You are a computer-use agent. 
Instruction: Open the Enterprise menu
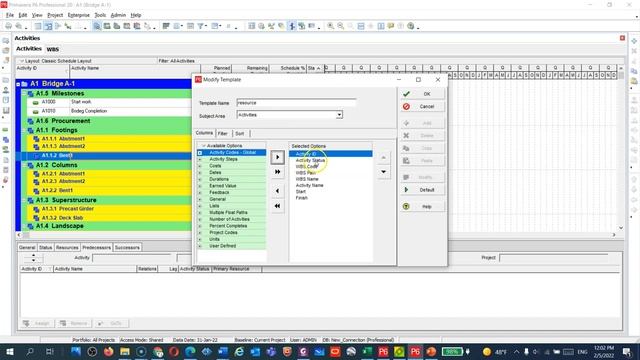pyautogui.click(x=79, y=15)
